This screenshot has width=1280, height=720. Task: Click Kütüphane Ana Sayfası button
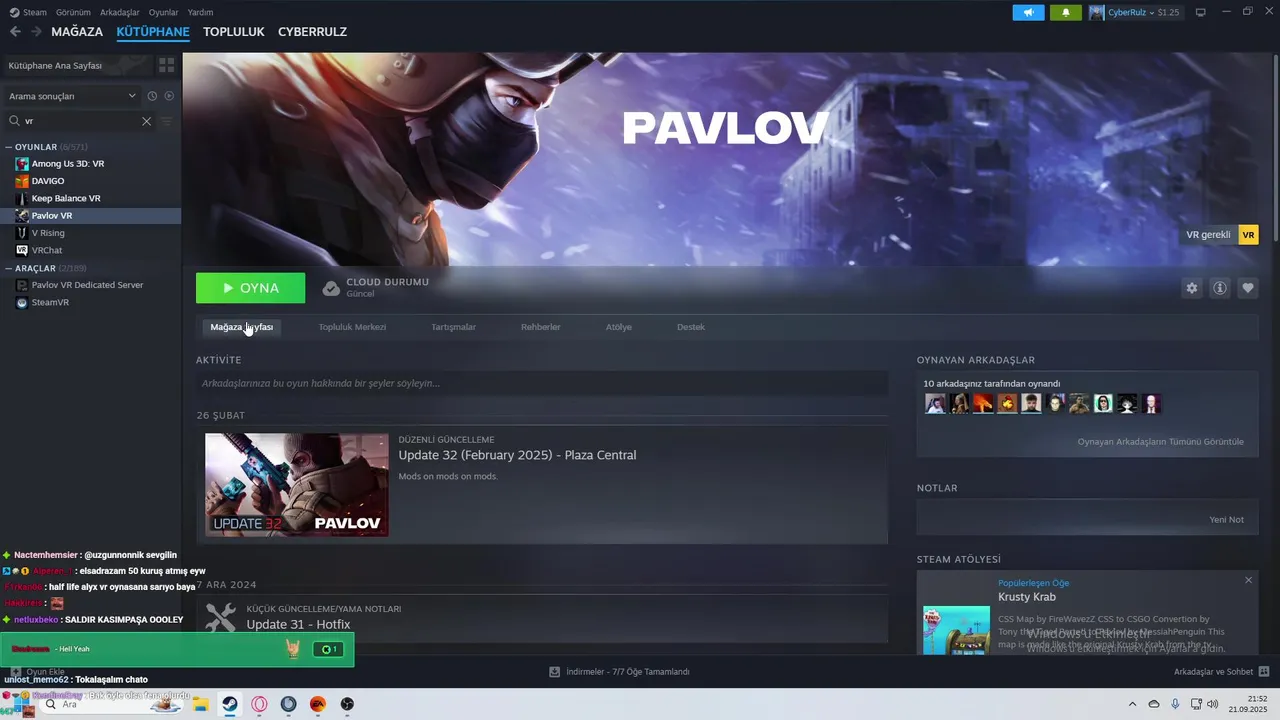tap(78, 65)
